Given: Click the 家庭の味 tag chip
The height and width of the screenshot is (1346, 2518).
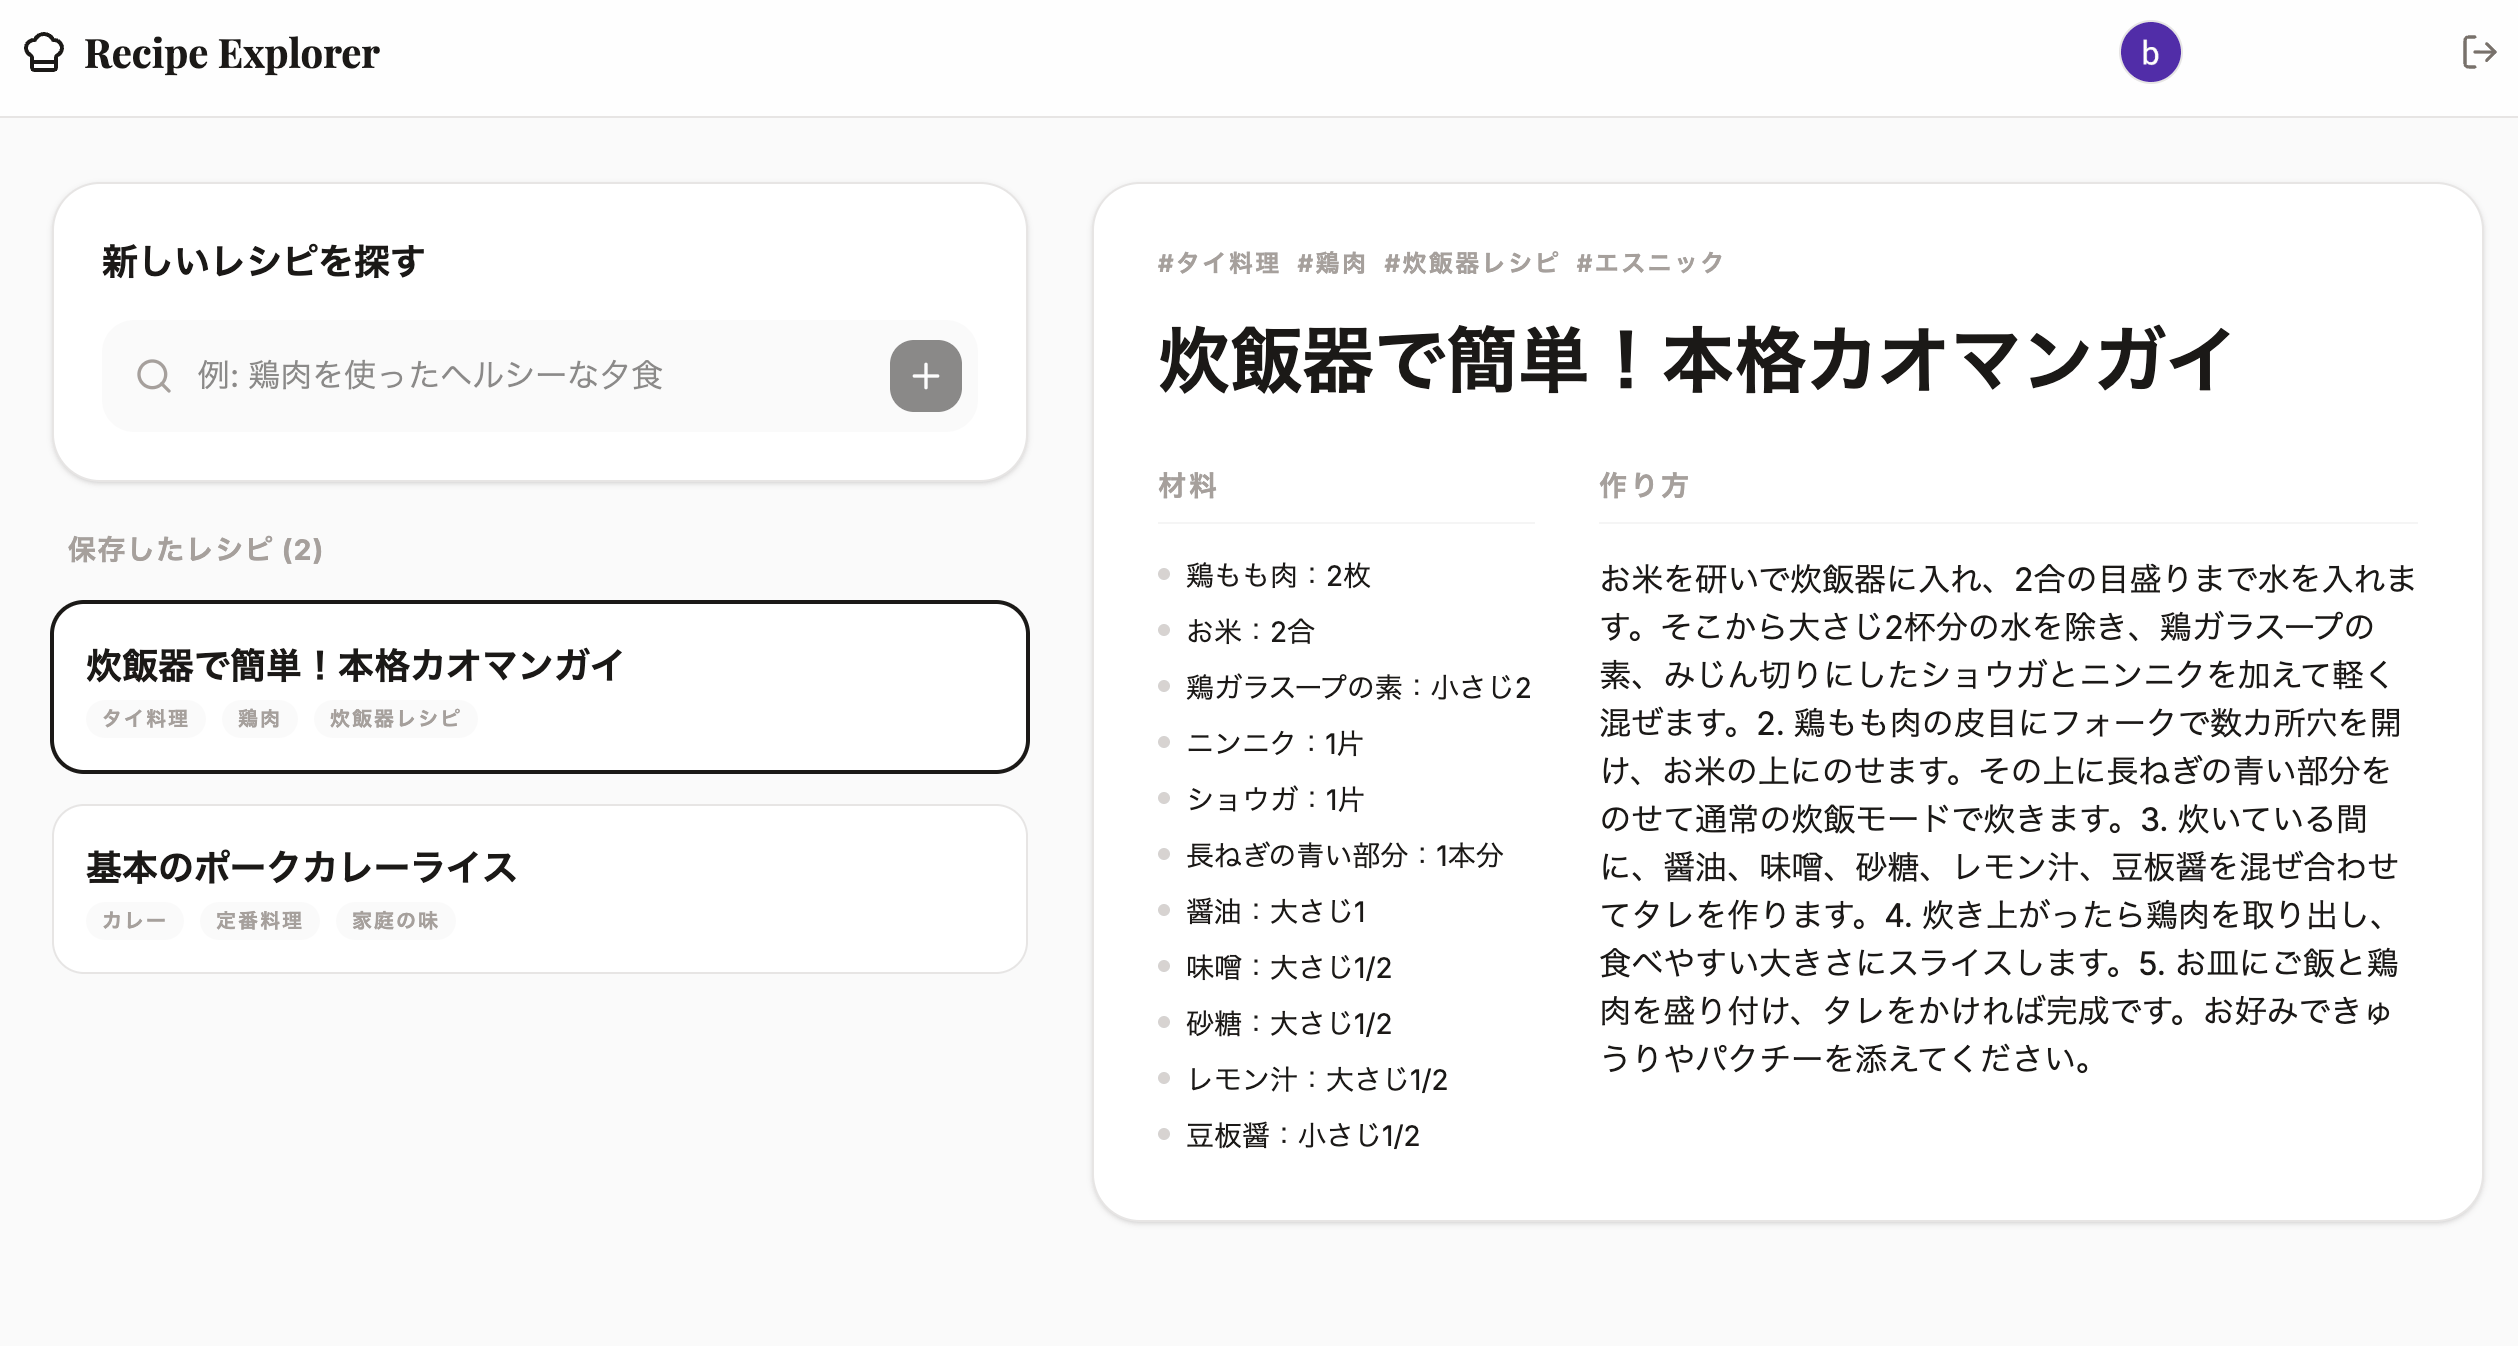Looking at the screenshot, I should pyautogui.click(x=395, y=921).
